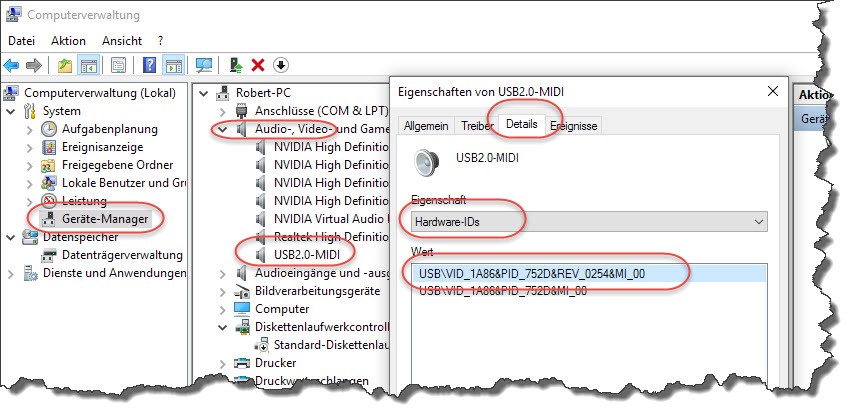Select Computerverwaltung (Lokal) root node
This screenshot has height=420, width=859.
pyautogui.click(x=100, y=93)
